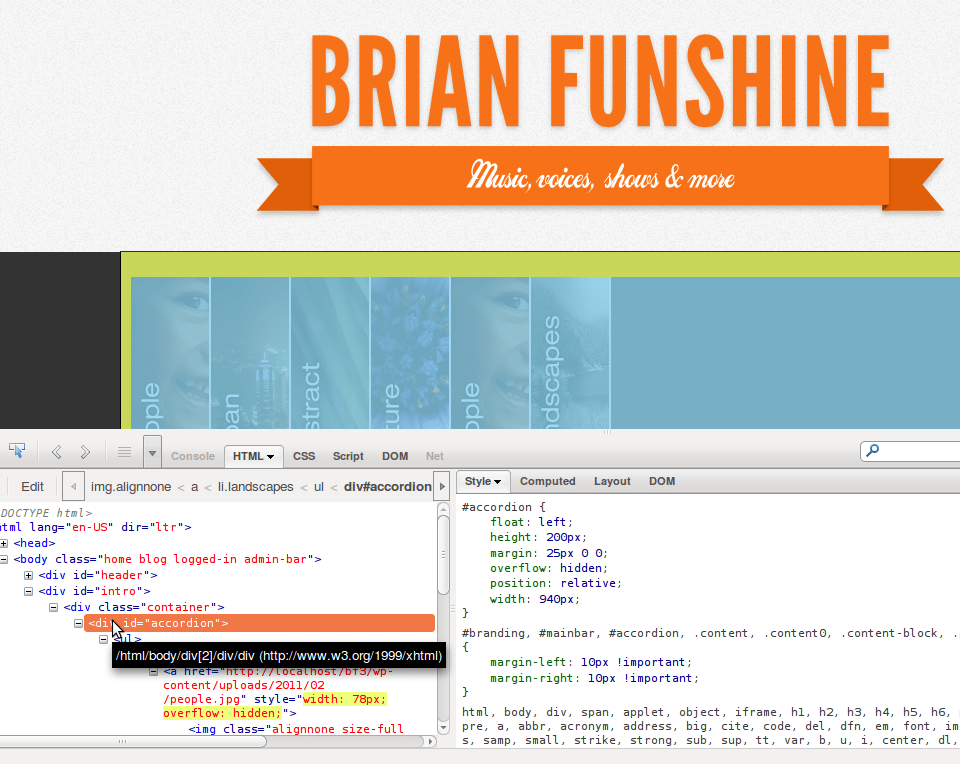Open the panel selector dropdown arrow
The width and height of the screenshot is (960, 764).
coord(152,453)
